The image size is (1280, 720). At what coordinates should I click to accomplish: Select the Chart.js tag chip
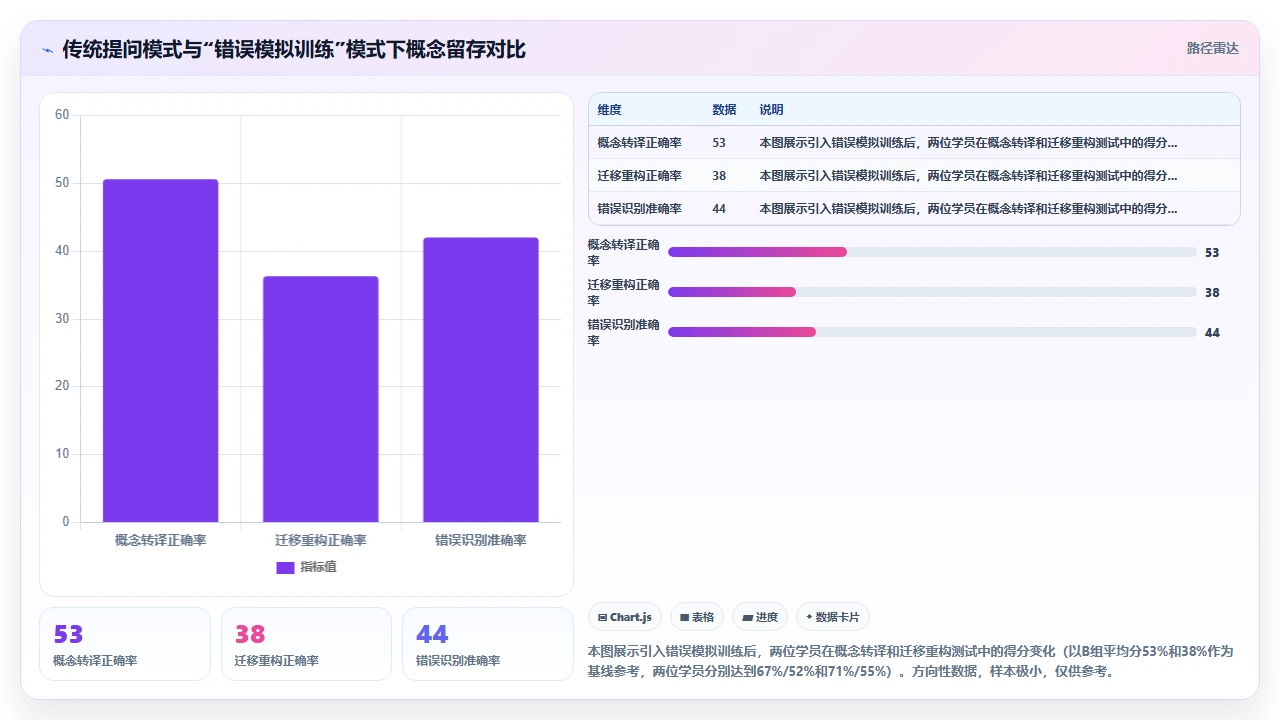tap(625, 617)
